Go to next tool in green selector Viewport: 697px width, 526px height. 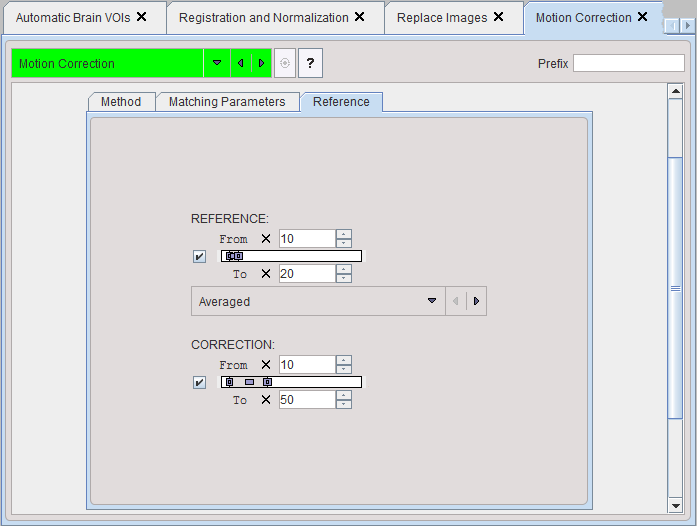pyautogui.click(x=261, y=63)
